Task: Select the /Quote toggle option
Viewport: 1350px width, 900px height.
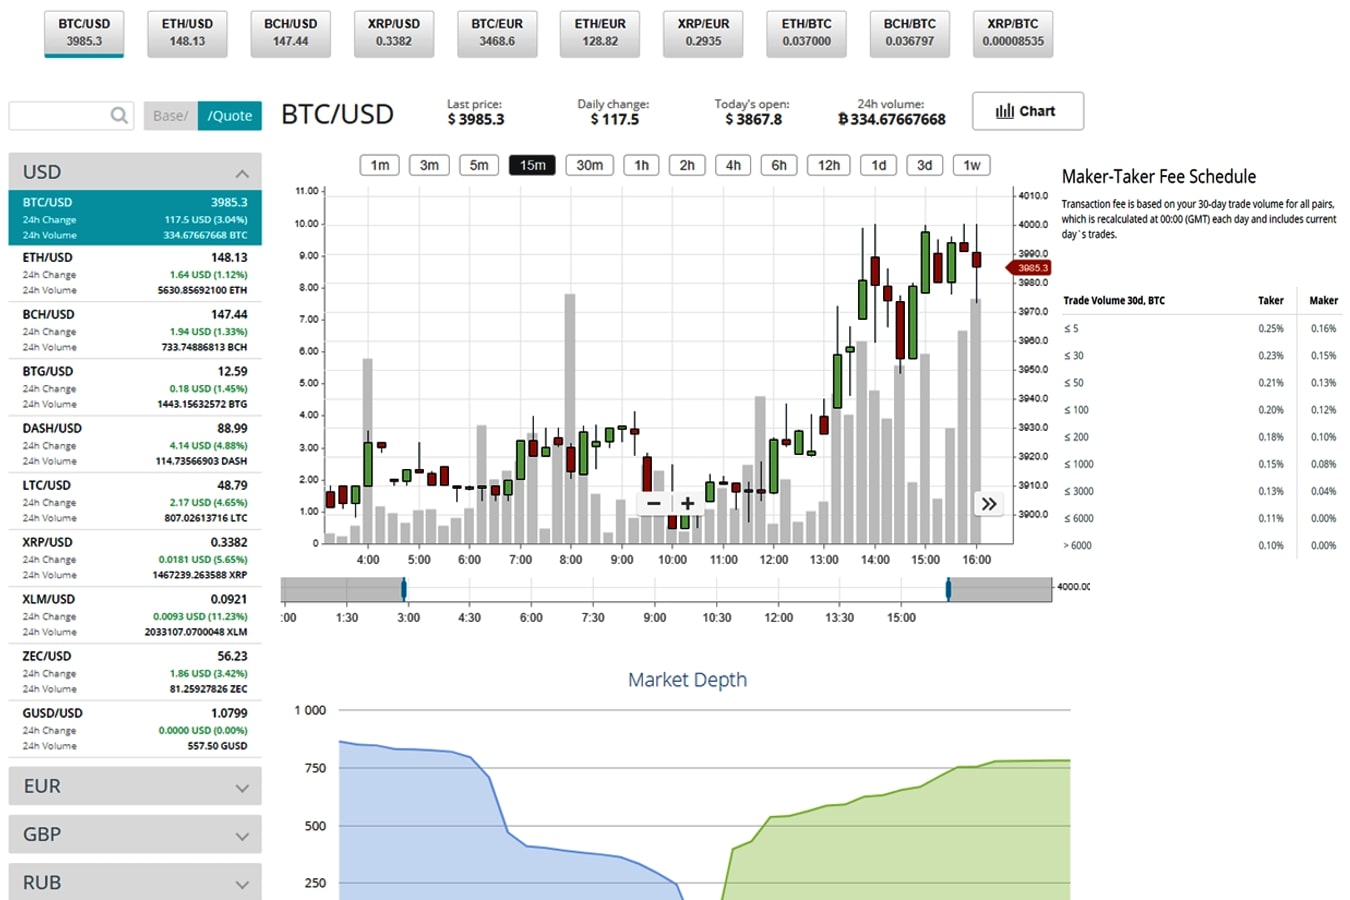Action: coord(230,116)
